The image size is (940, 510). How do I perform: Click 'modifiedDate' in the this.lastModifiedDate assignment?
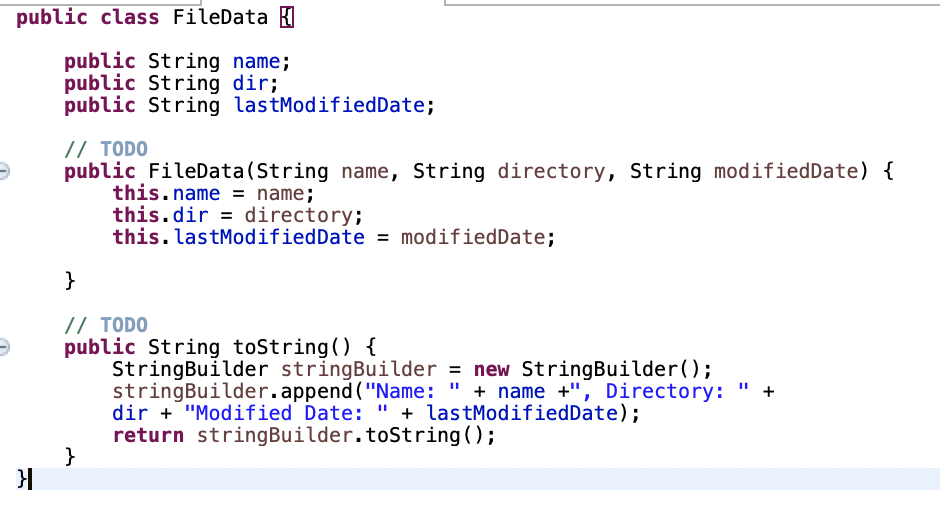click(473, 237)
